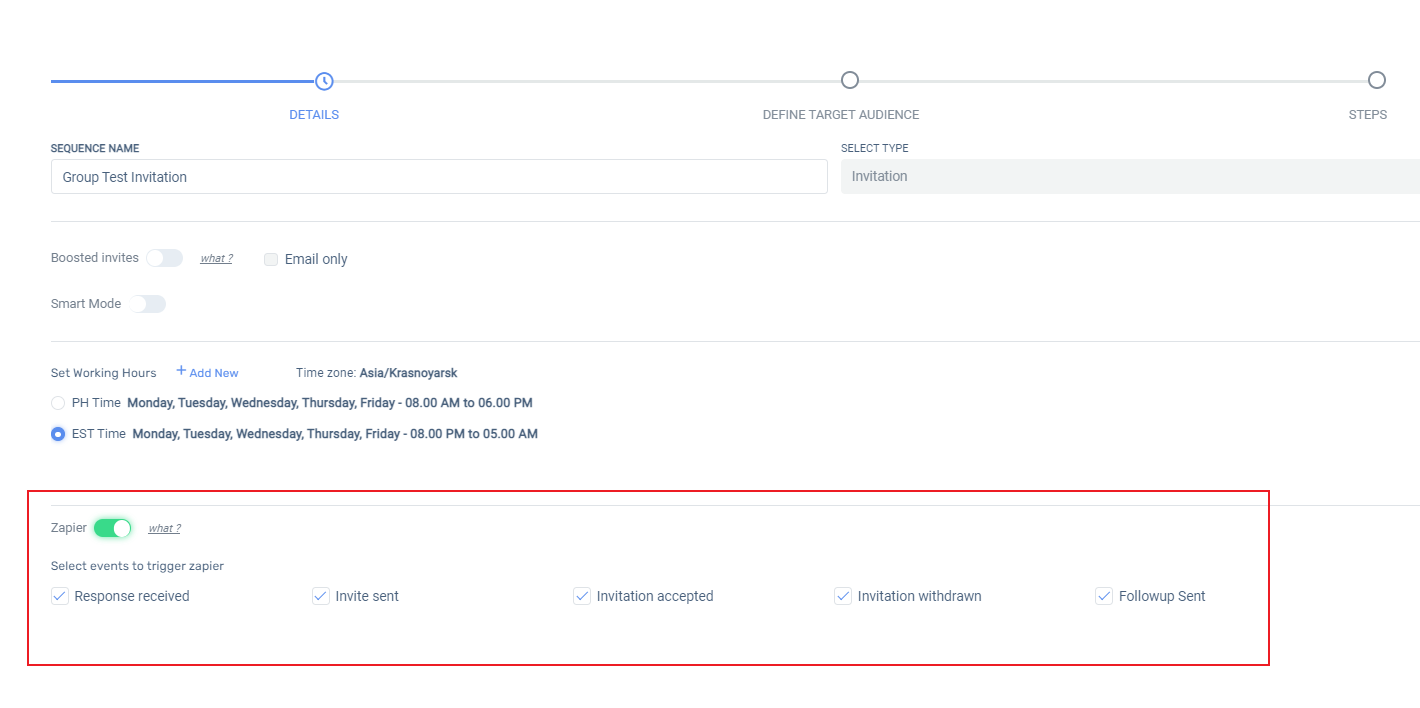This screenshot has width=1420, height=708.
Task: Uncheck Invite sent checkbox
Action: 321,596
